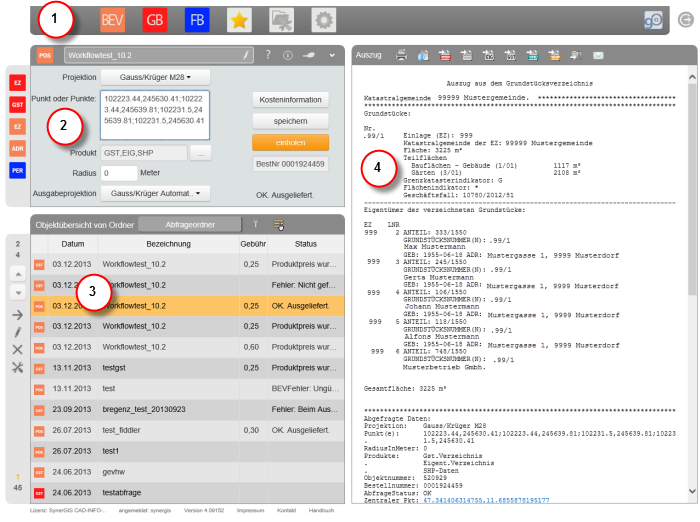
Task: Click BestNr 0001924459 field
Action: click(x=290, y=164)
